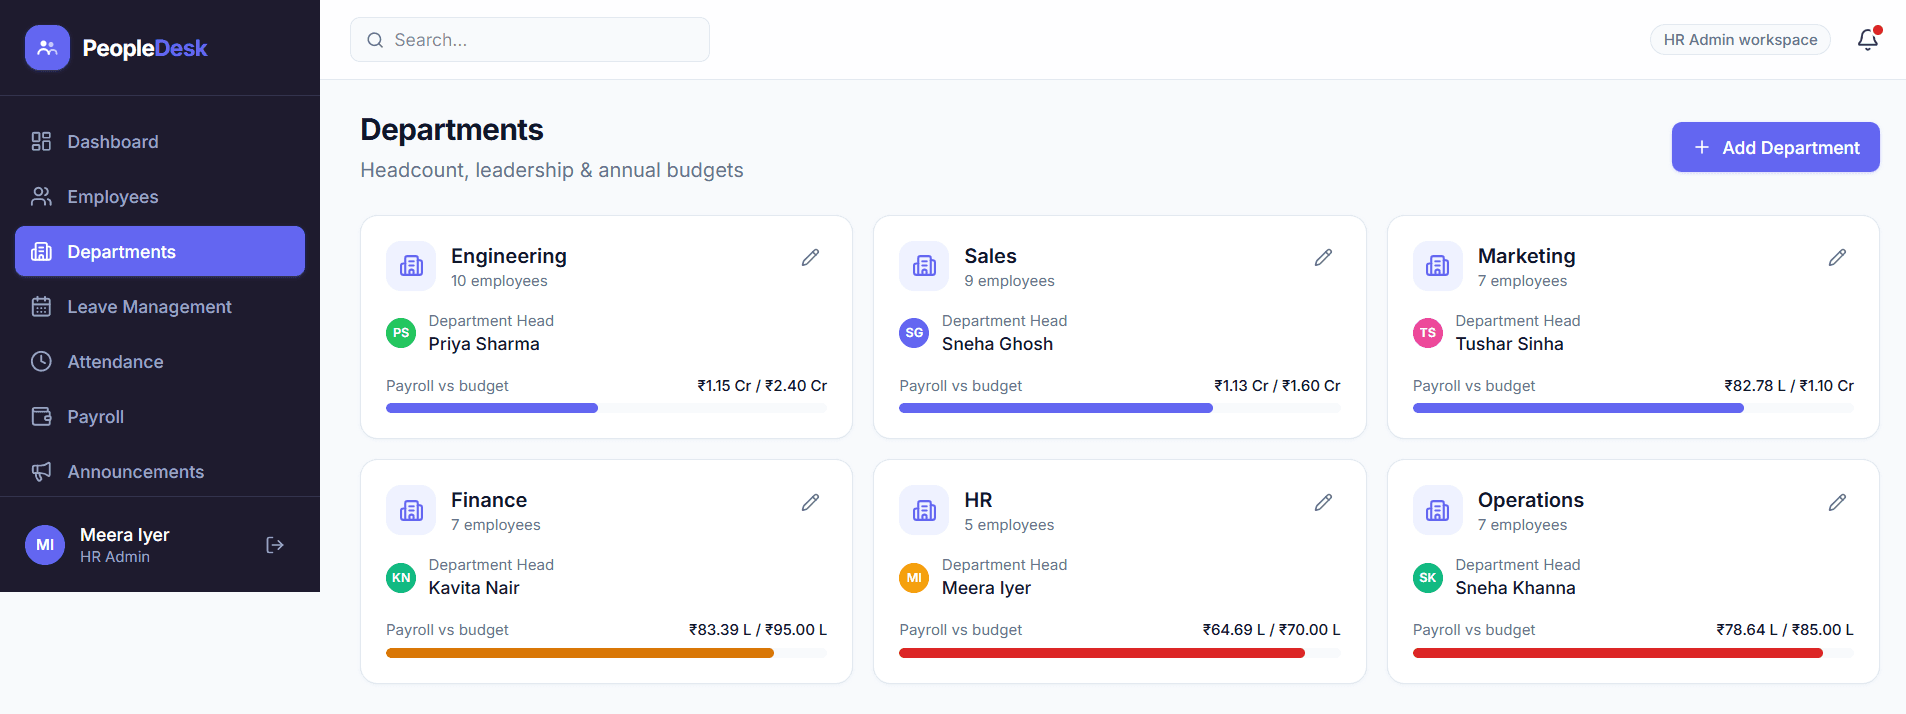Click the ₹83.39 L / ₹95.00 L value
The image size is (1906, 714).
758,630
